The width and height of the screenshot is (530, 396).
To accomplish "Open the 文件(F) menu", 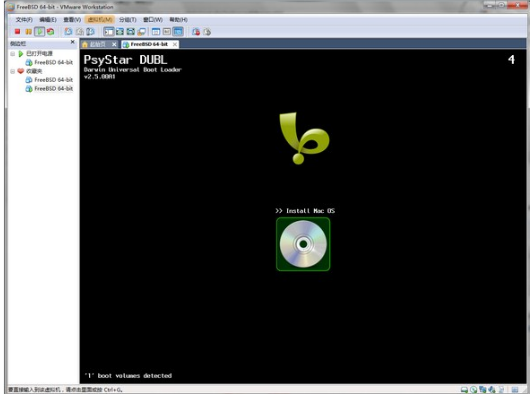I will coord(24,20).
